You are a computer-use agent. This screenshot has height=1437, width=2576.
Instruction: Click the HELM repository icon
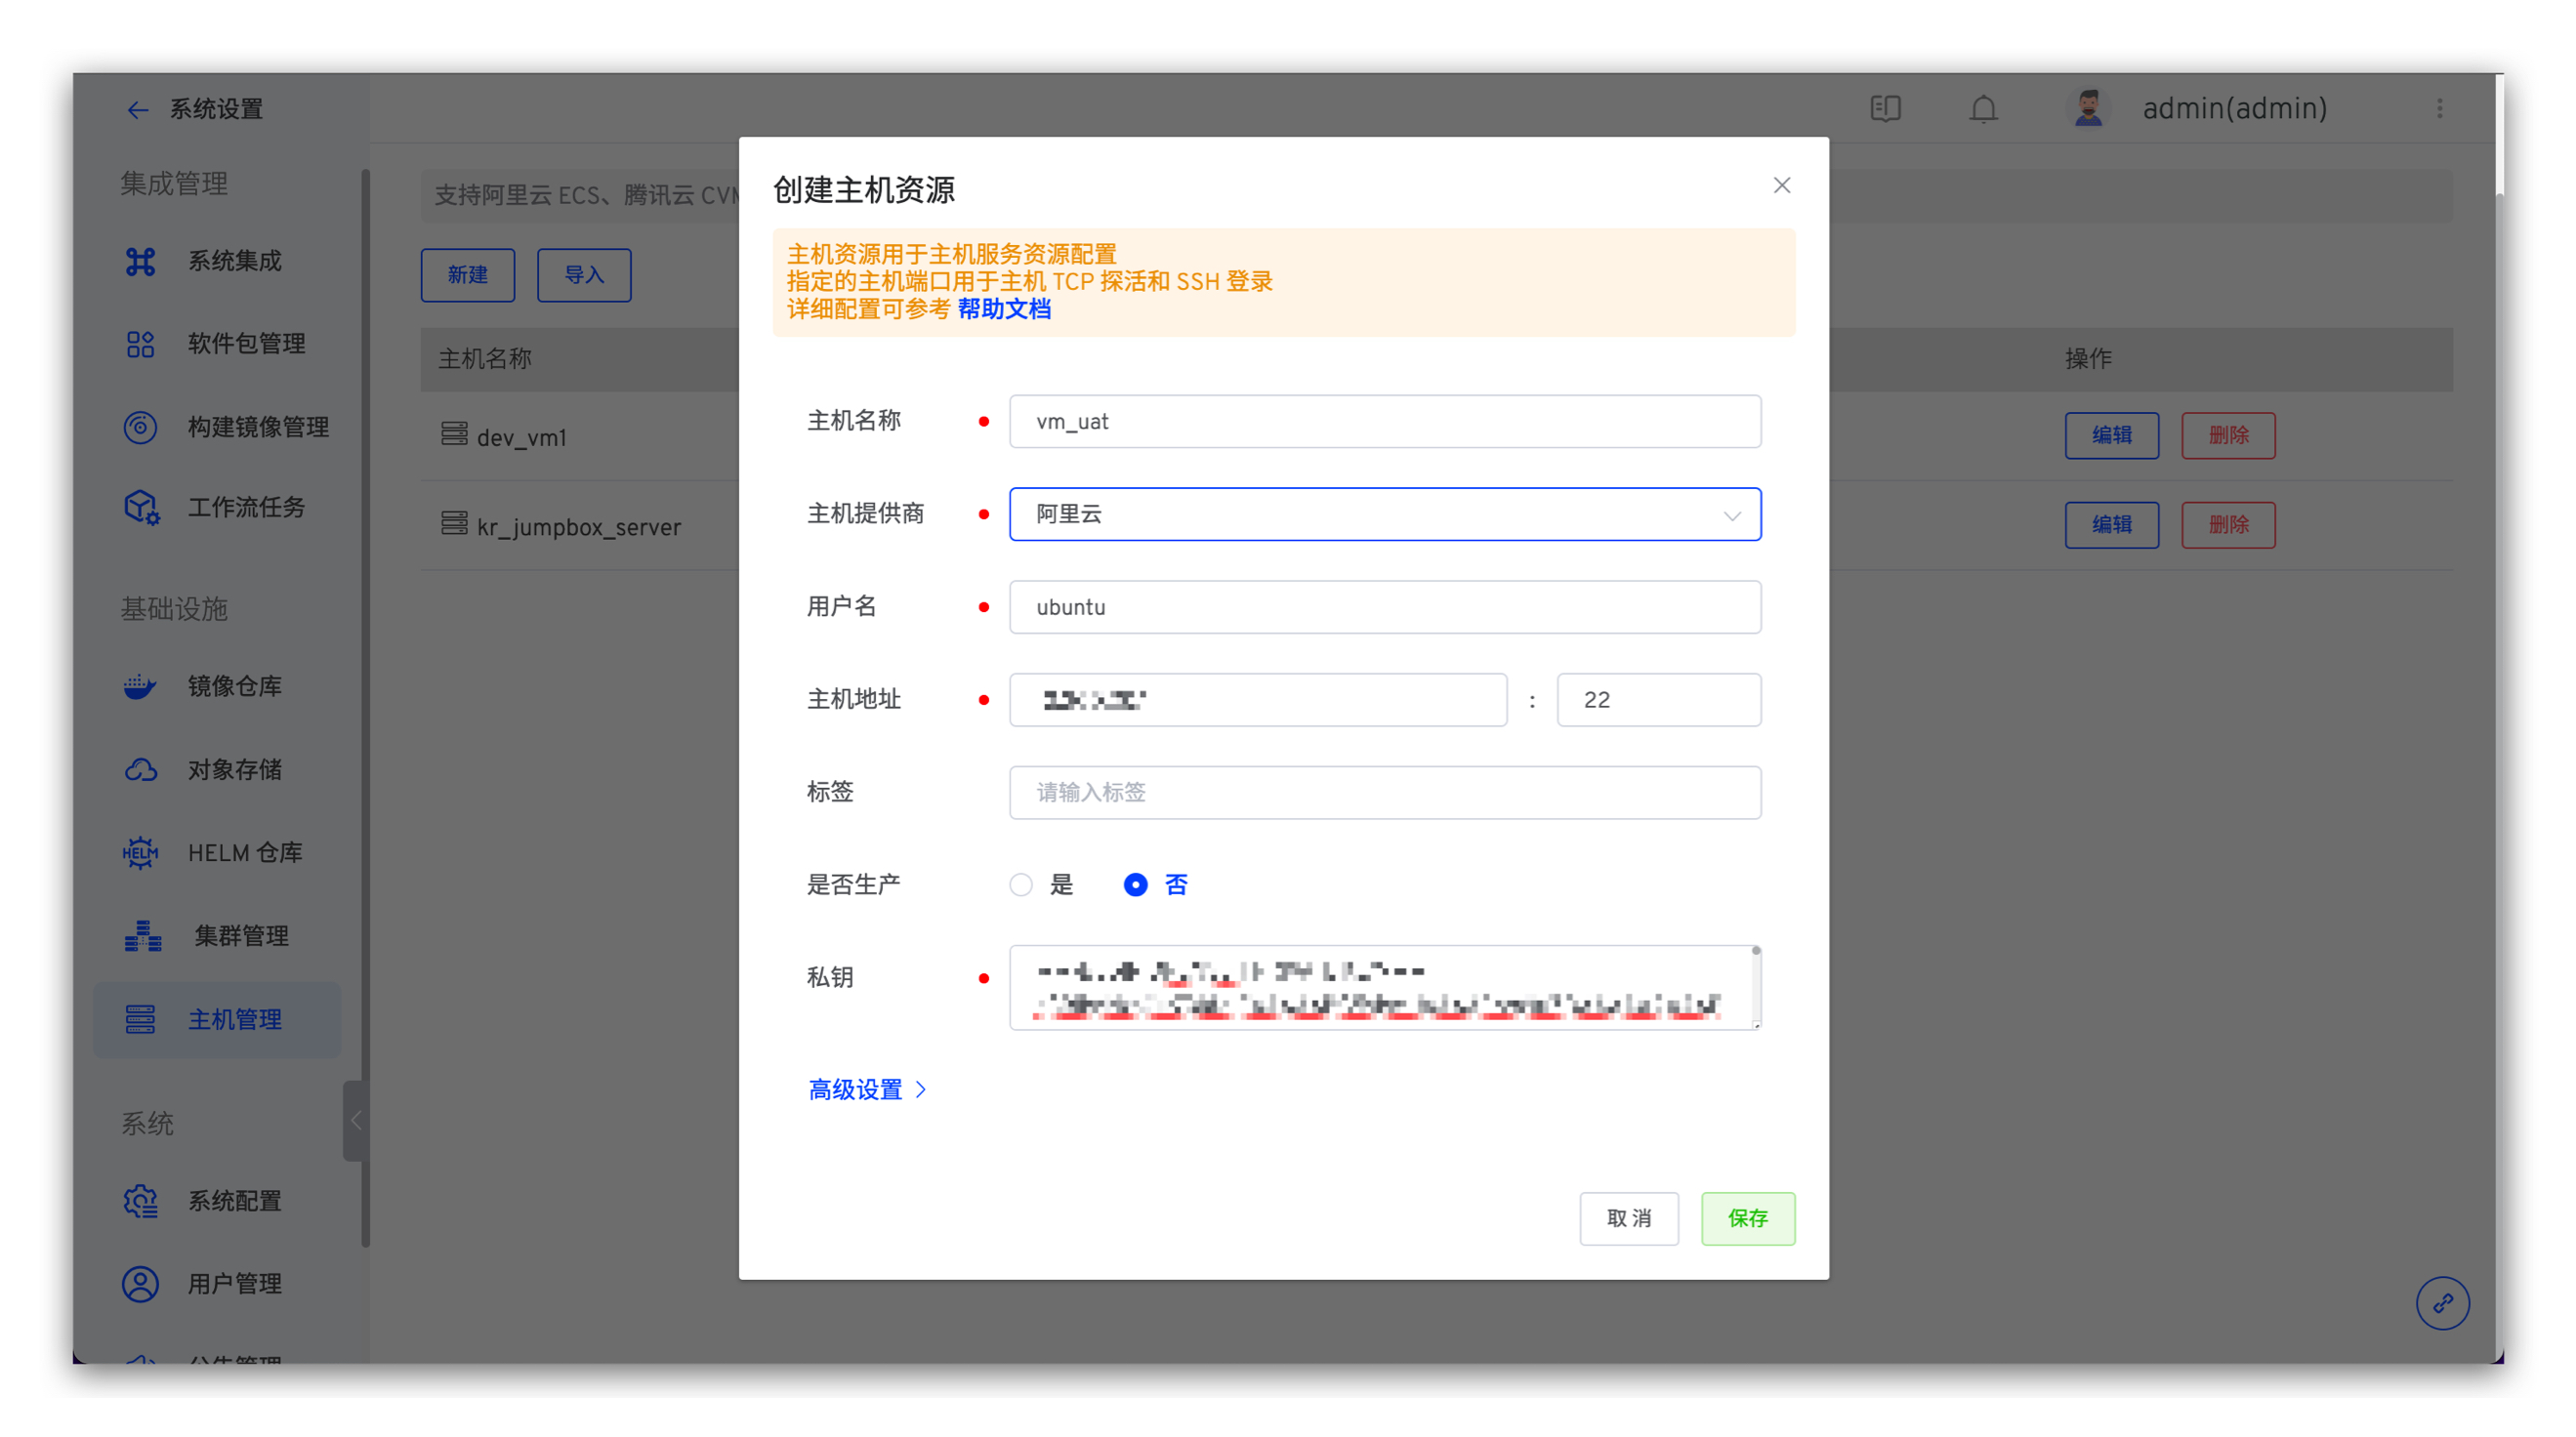coord(140,853)
